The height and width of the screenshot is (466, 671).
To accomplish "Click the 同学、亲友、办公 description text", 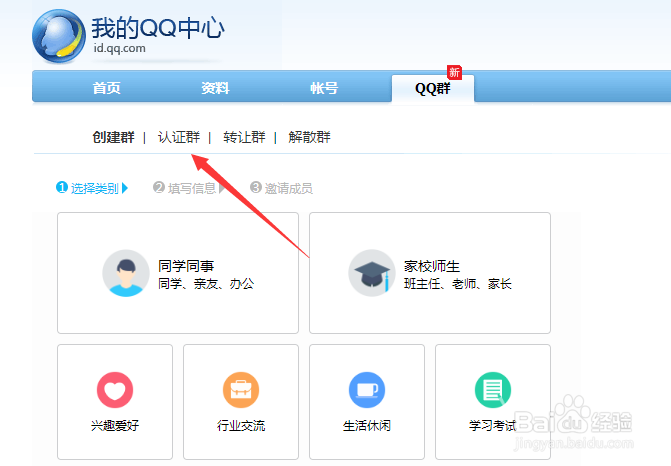I will [x=206, y=284].
